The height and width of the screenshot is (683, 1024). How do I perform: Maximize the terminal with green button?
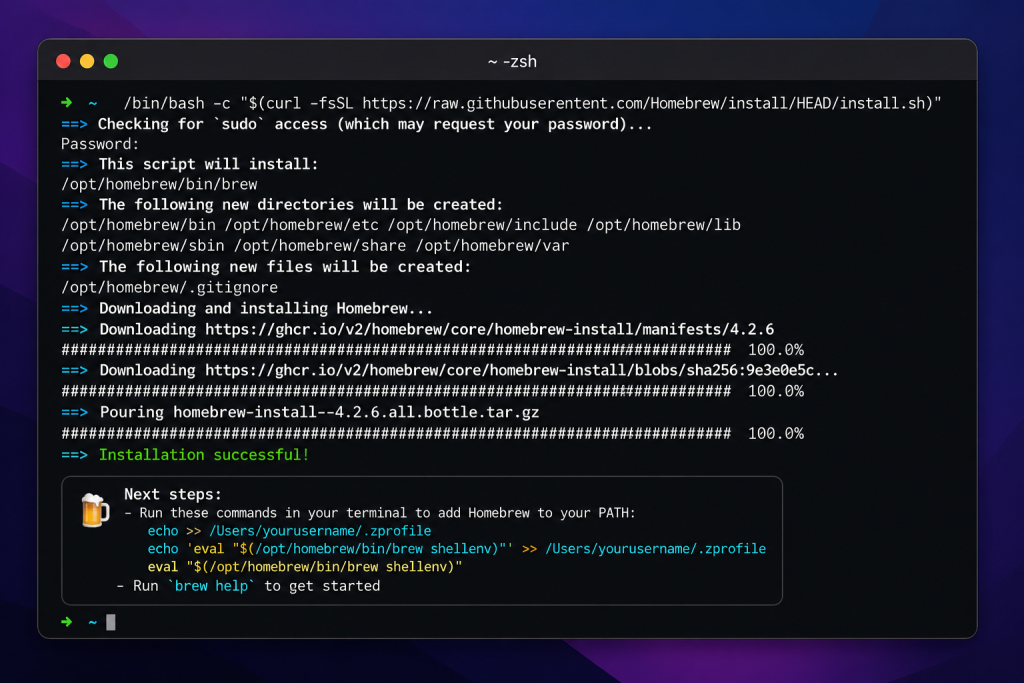(x=111, y=61)
